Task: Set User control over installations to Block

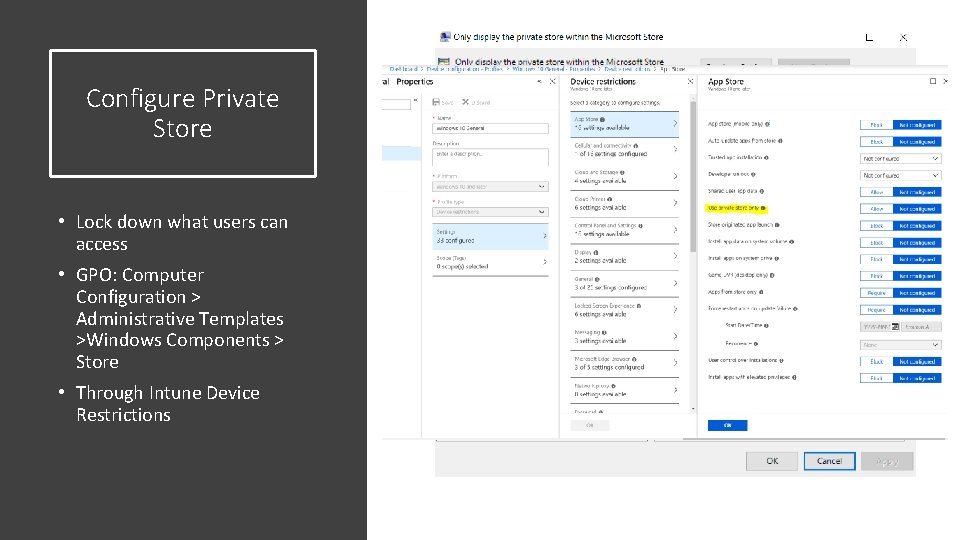Action: click(x=877, y=361)
